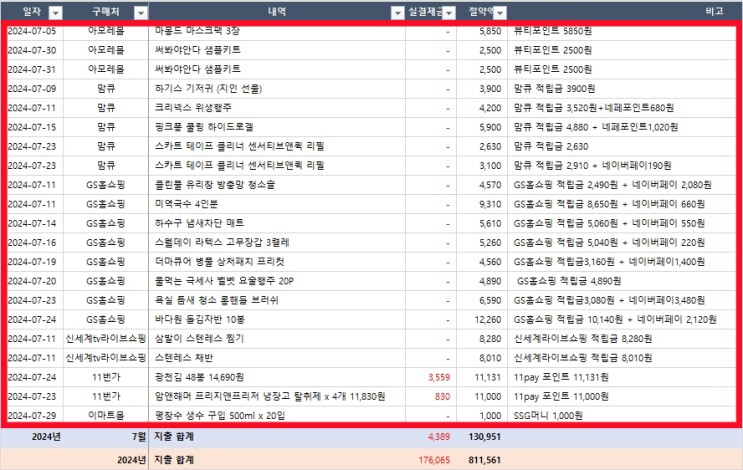Screen dimensions: 743x470
Task: Click the 삼발이 스텐레스 찜기 cell
Action: click(199, 339)
